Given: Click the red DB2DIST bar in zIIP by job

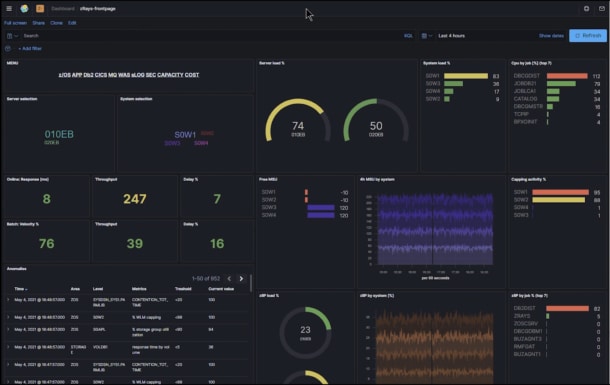Looking at the screenshot, I should (x=567, y=308).
